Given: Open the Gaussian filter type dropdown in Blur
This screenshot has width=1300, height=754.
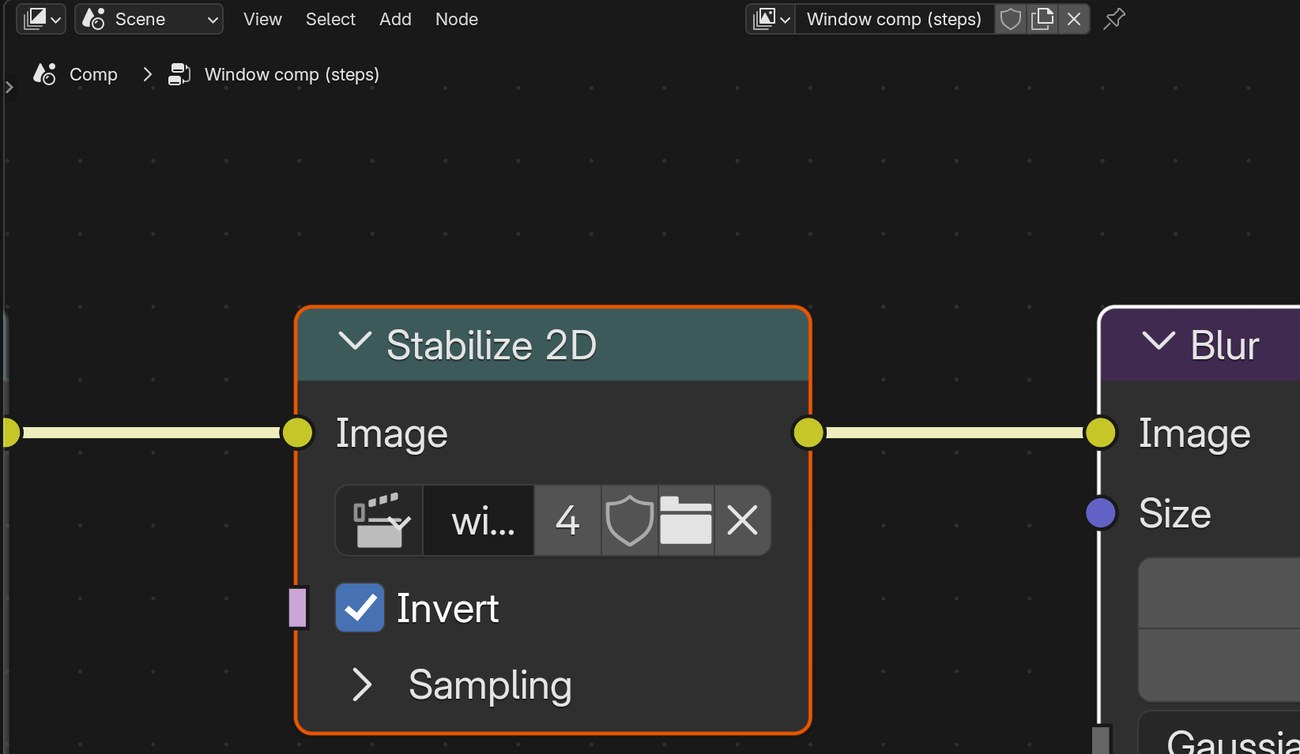Looking at the screenshot, I should (1219, 732).
